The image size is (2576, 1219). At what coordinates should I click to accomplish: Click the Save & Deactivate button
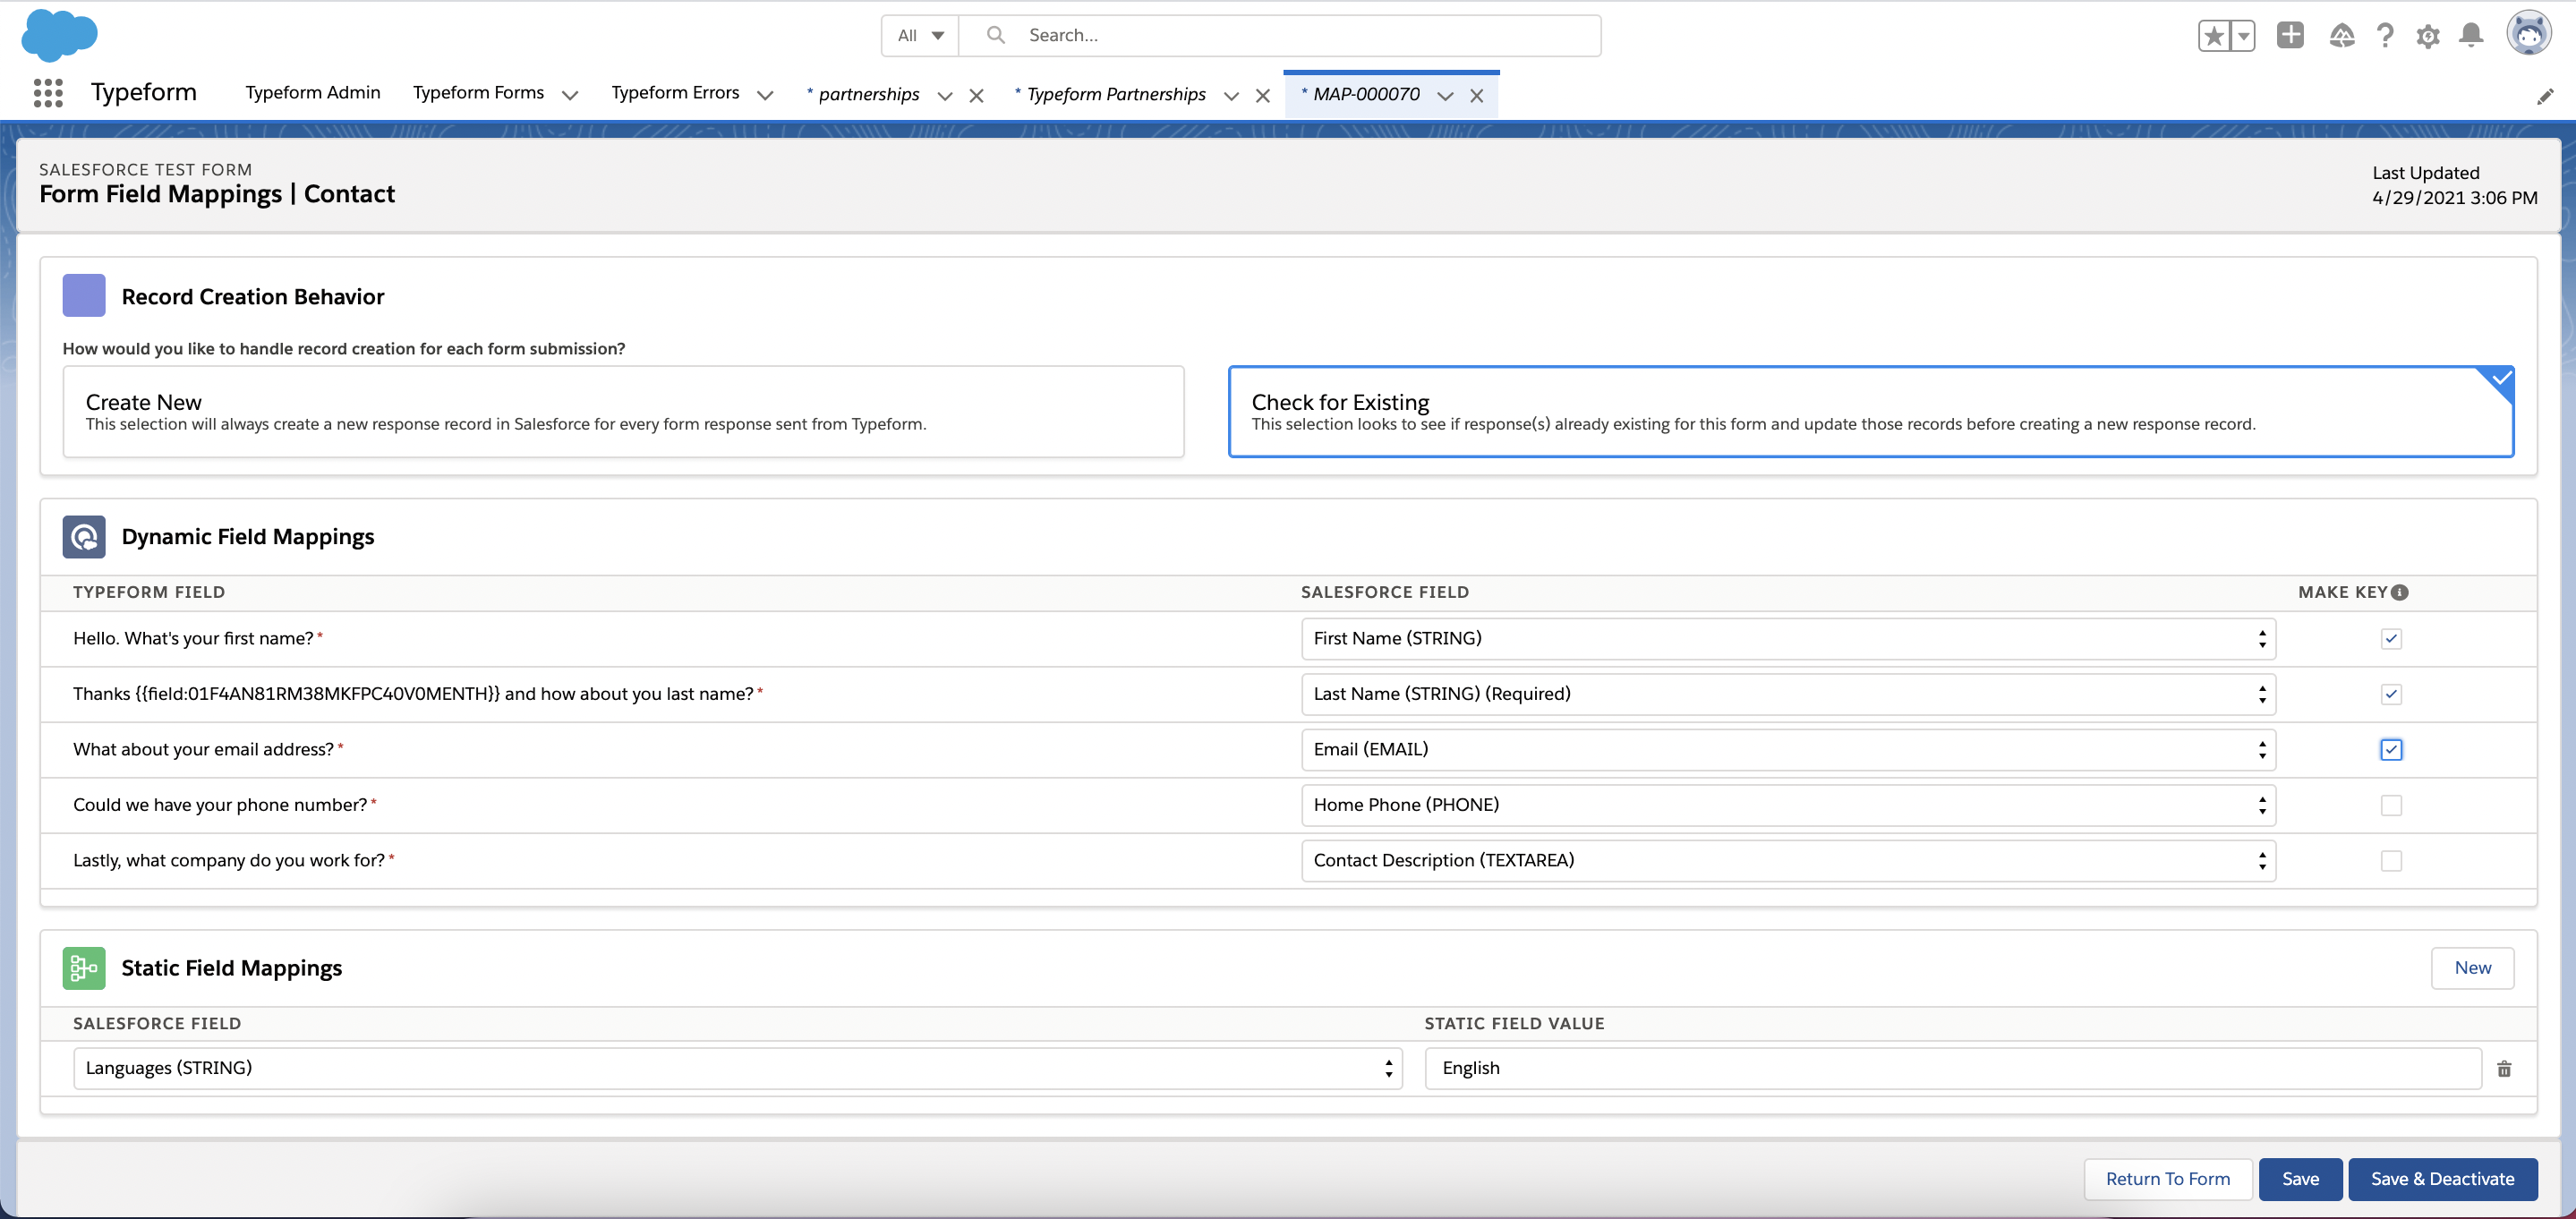(2442, 1179)
